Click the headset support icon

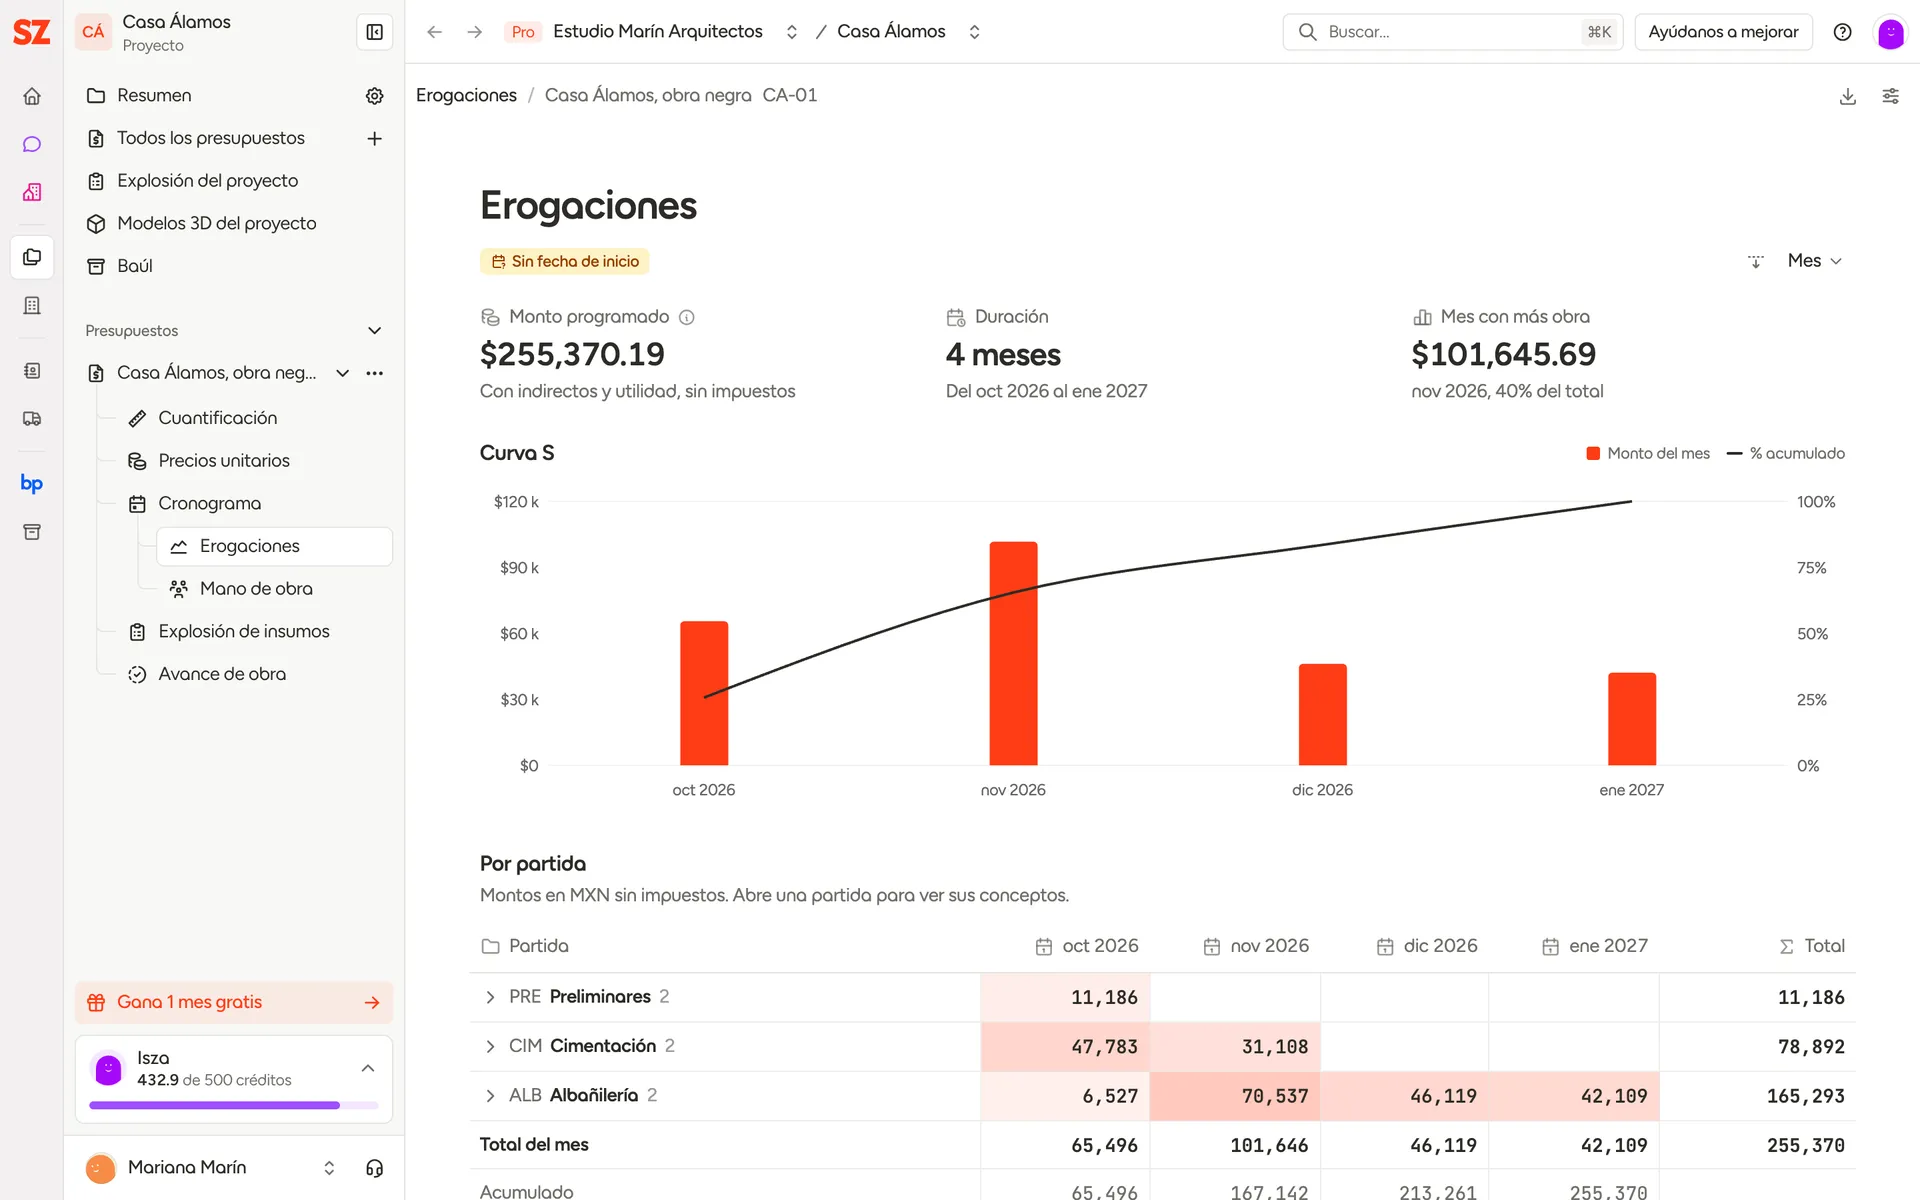[375, 1168]
